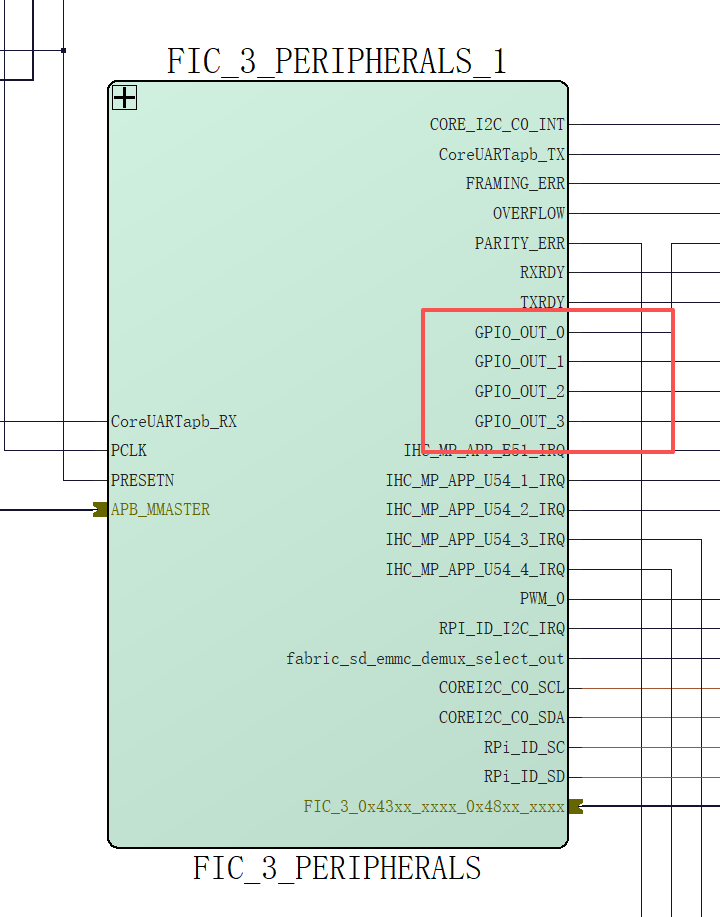
Task: Select the RPi_ID_SC pin
Action: [x=524, y=747]
